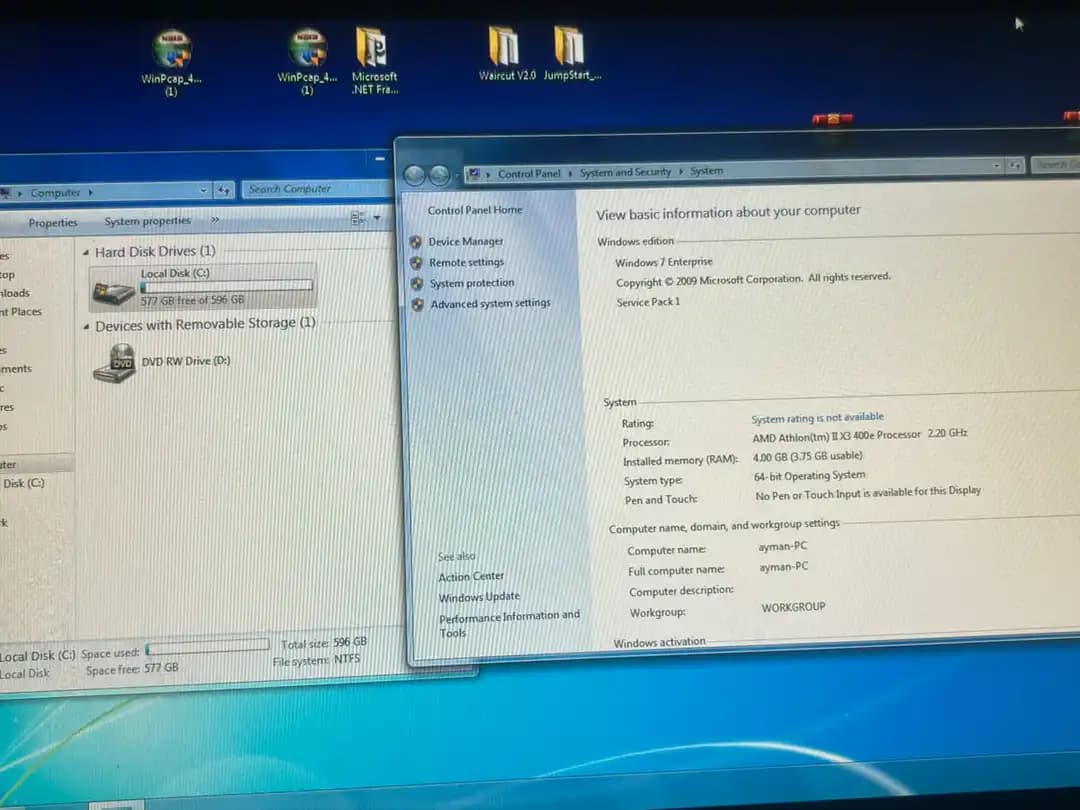Select Documents in navigation pane

(17, 369)
